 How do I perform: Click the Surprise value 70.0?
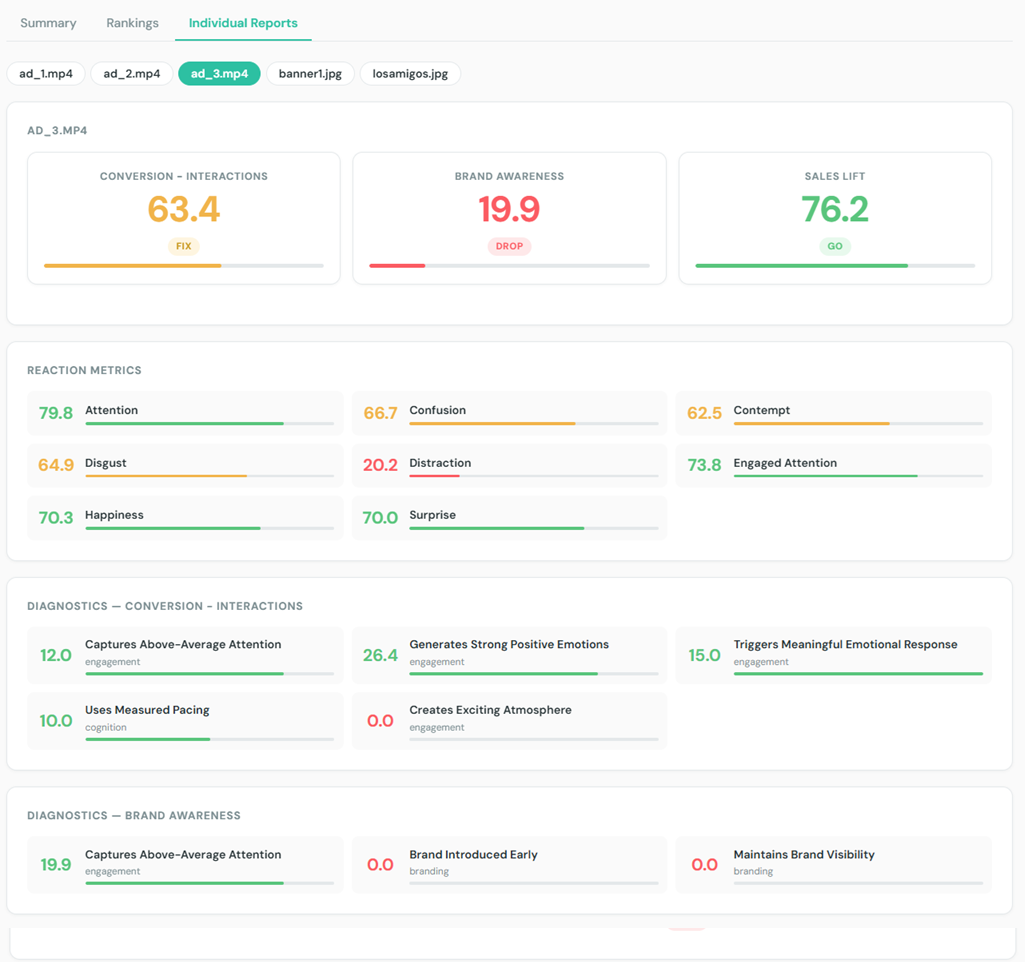tap(380, 518)
